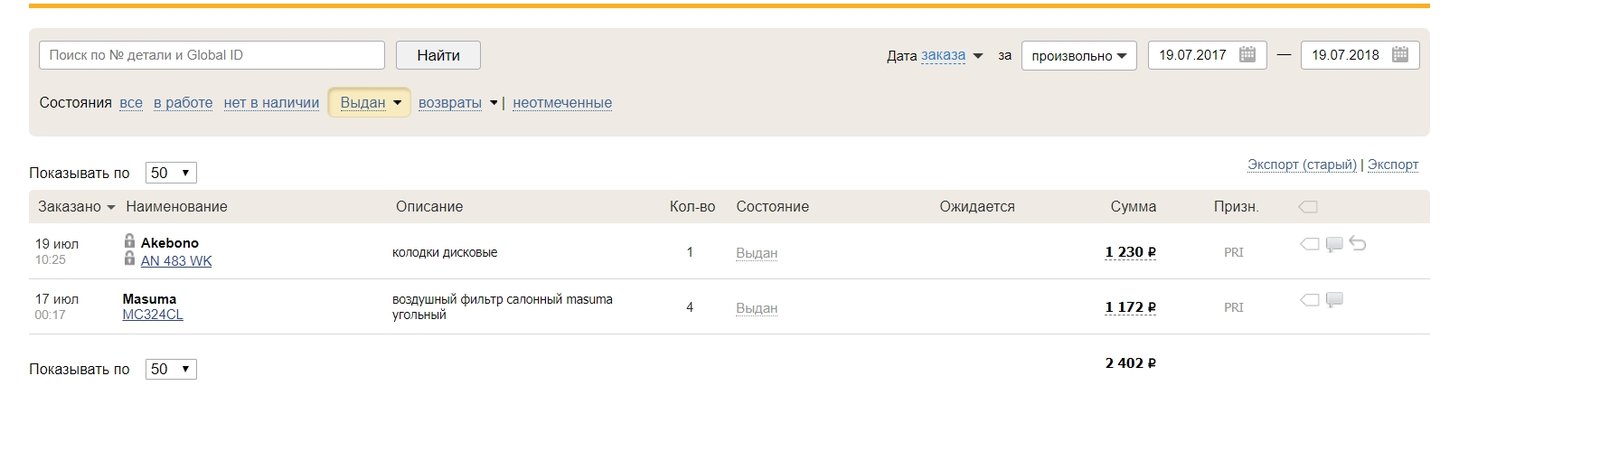Open the part number link AN 483 WK

pos(176,261)
